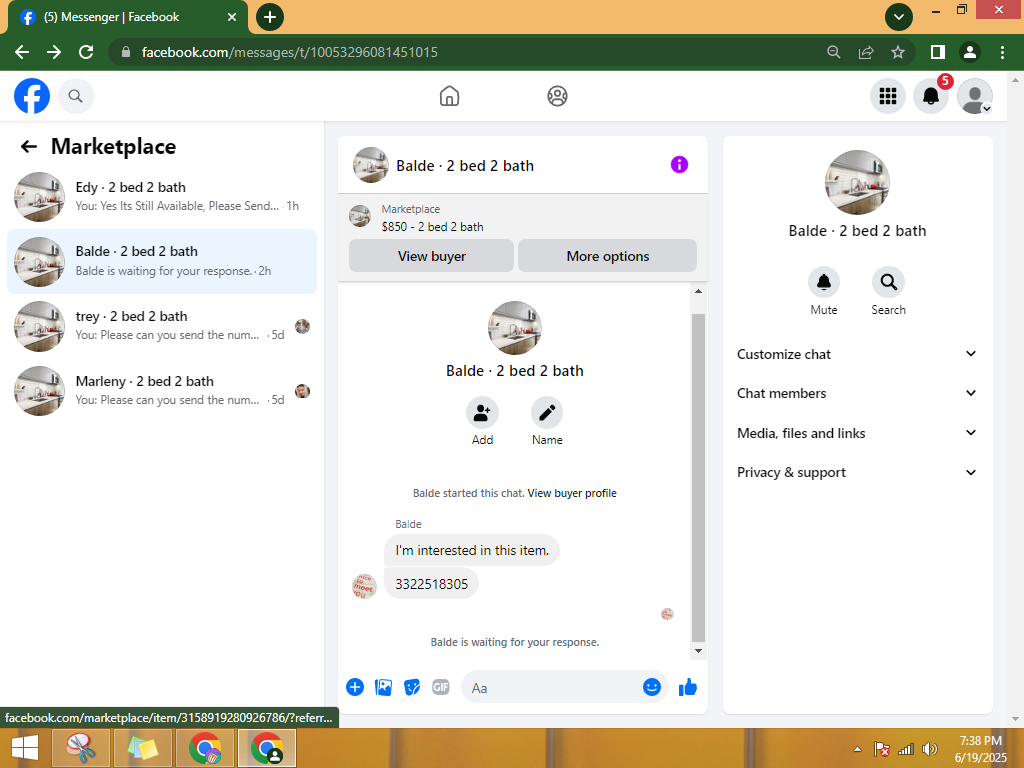Image resolution: width=1024 pixels, height=768 pixels.
Task: Open the Facebook search magnifier
Action: coord(76,96)
